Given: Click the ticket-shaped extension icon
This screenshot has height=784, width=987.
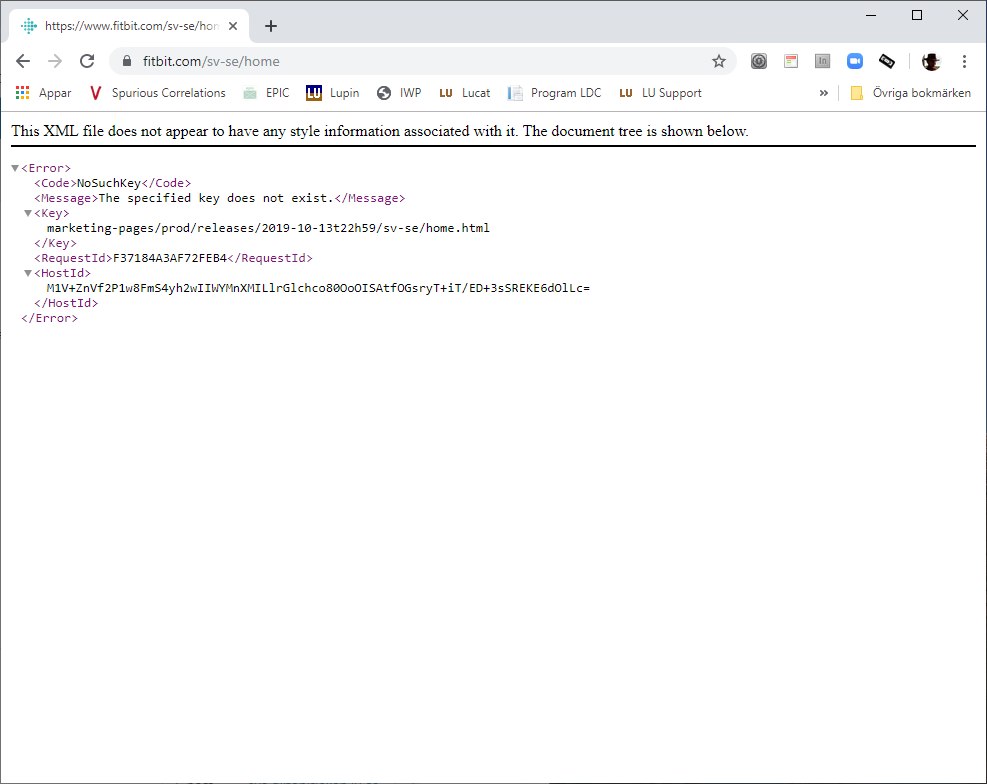Looking at the screenshot, I should tap(886, 61).
